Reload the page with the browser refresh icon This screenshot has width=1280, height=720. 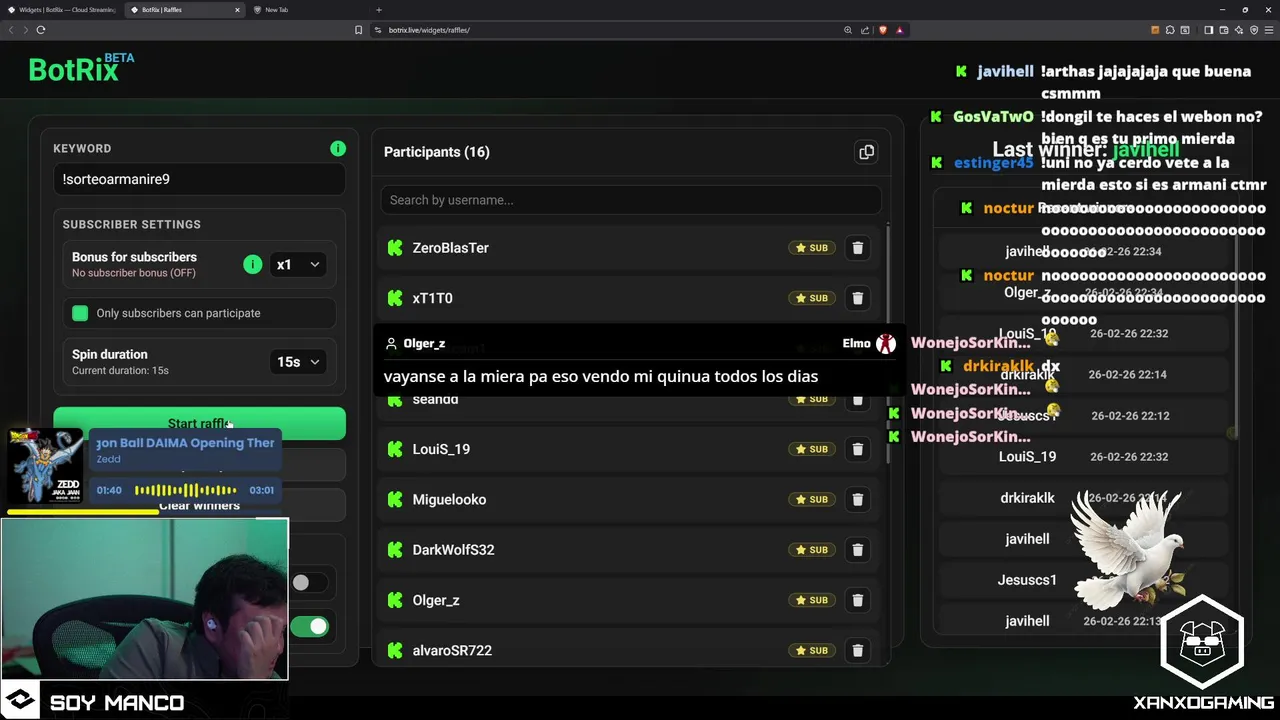coord(41,30)
